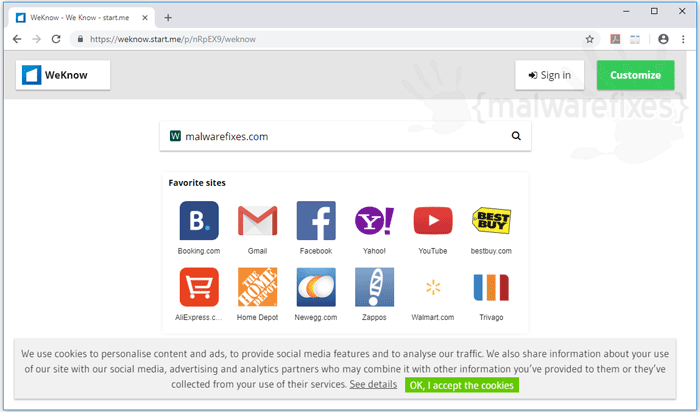Click the Home Depot label text

tap(258, 317)
